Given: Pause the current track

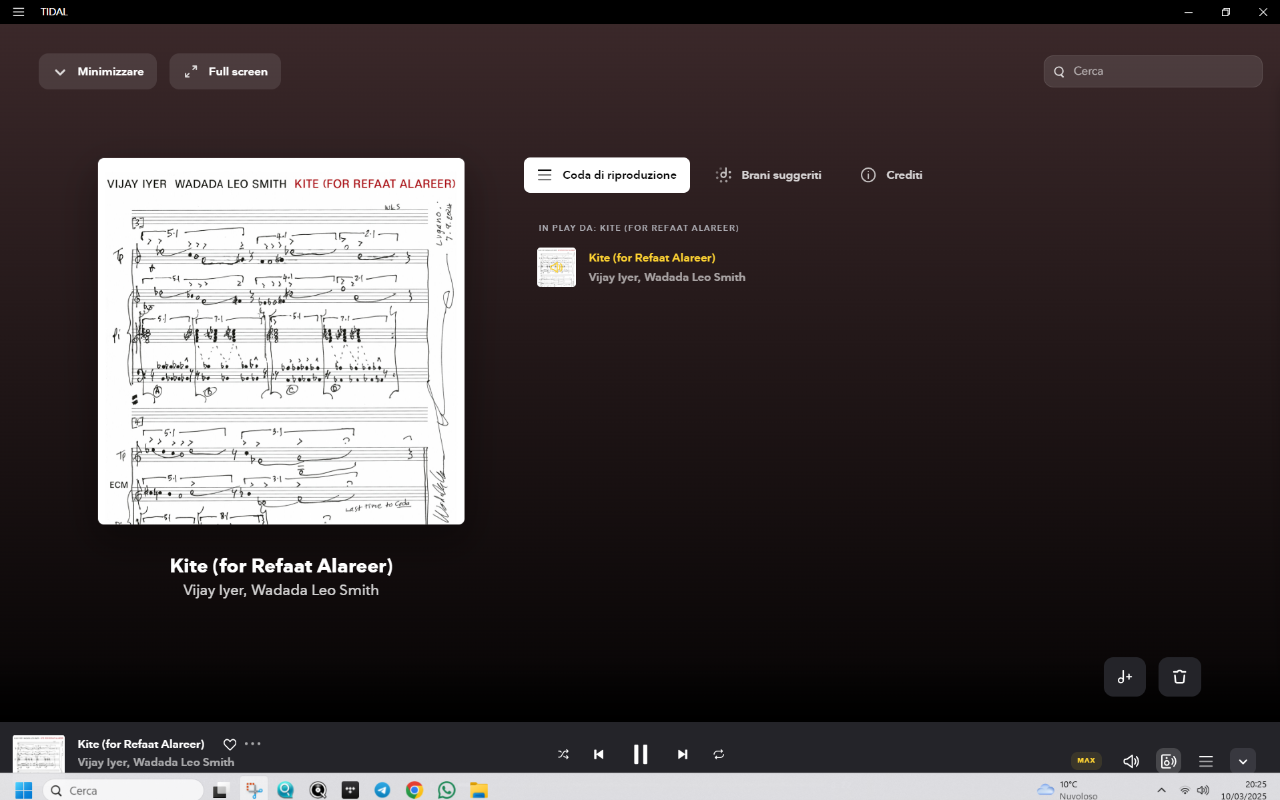Looking at the screenshot, I should coord(640,755).
